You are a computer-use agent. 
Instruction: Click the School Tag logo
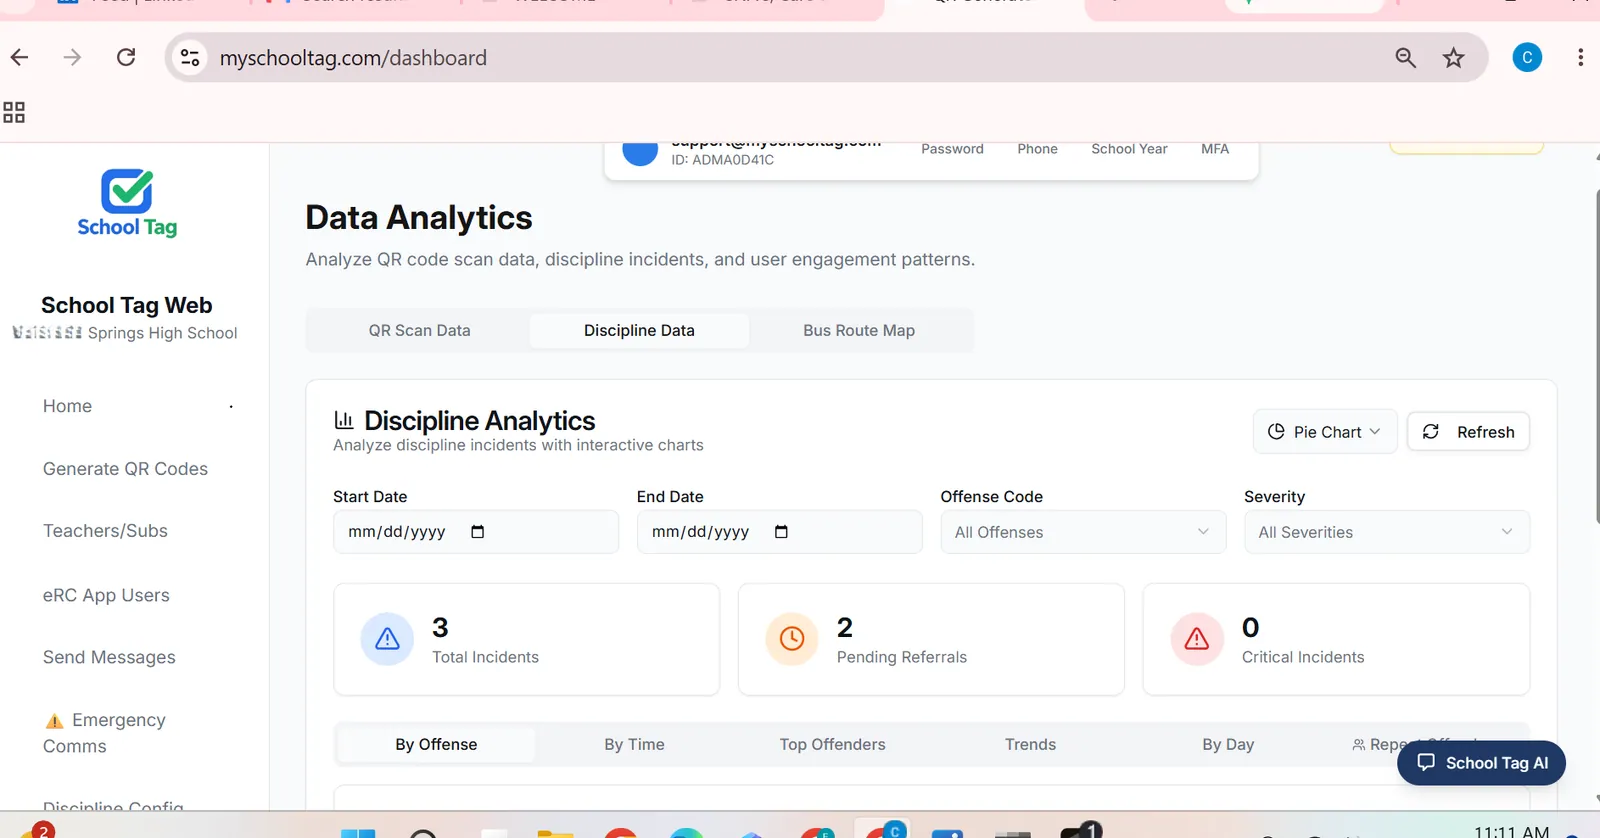pos(127,203)
